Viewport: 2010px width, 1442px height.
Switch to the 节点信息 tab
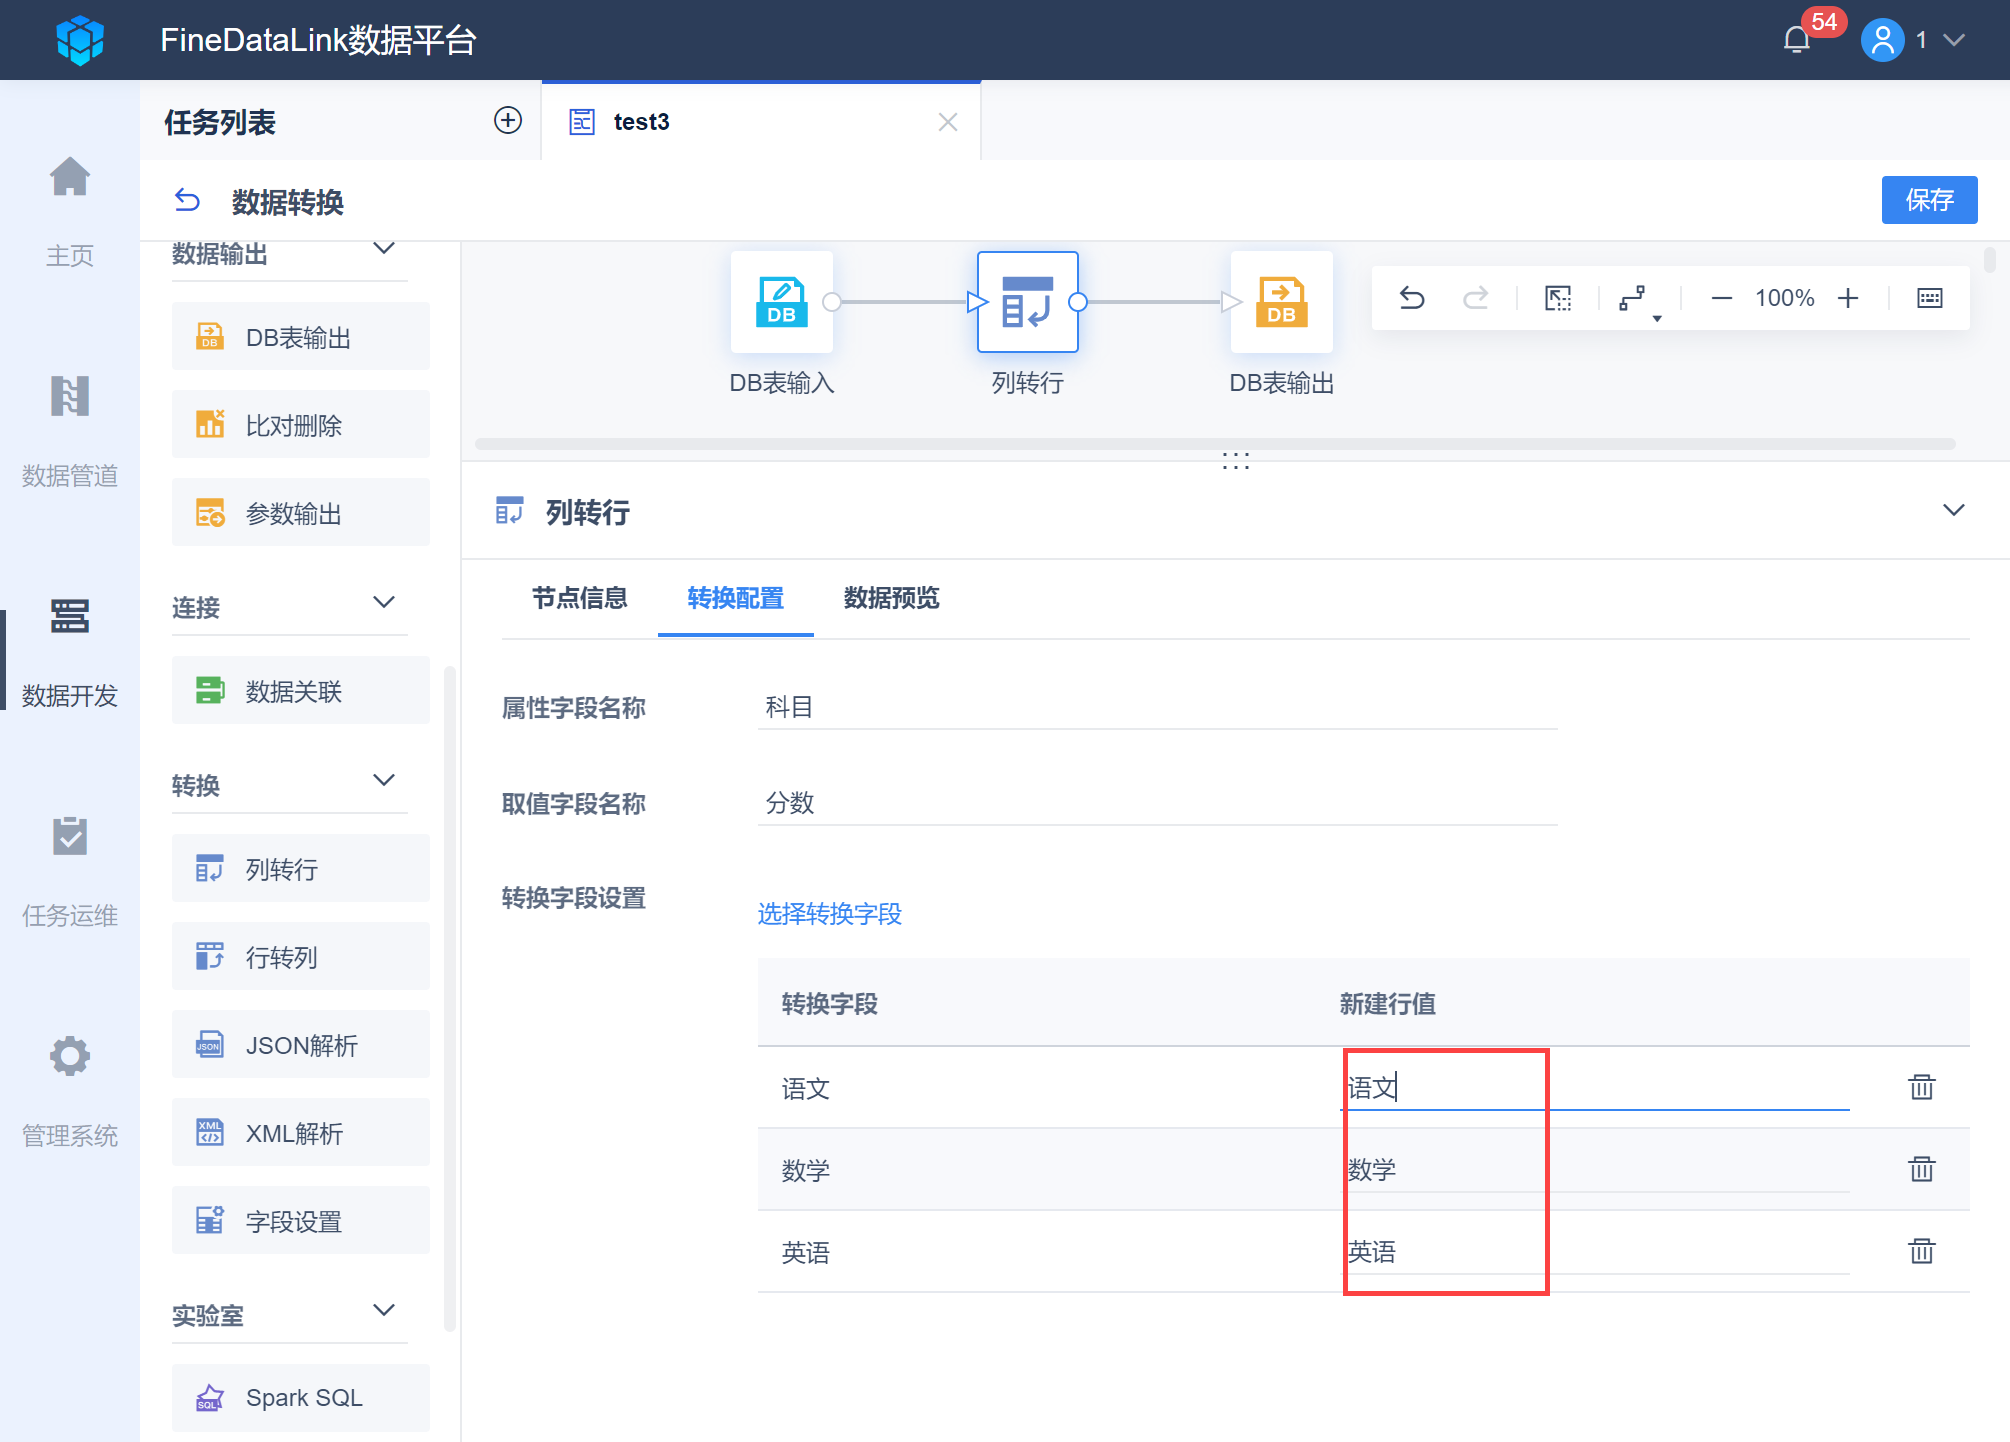click(x=579, y=598)
